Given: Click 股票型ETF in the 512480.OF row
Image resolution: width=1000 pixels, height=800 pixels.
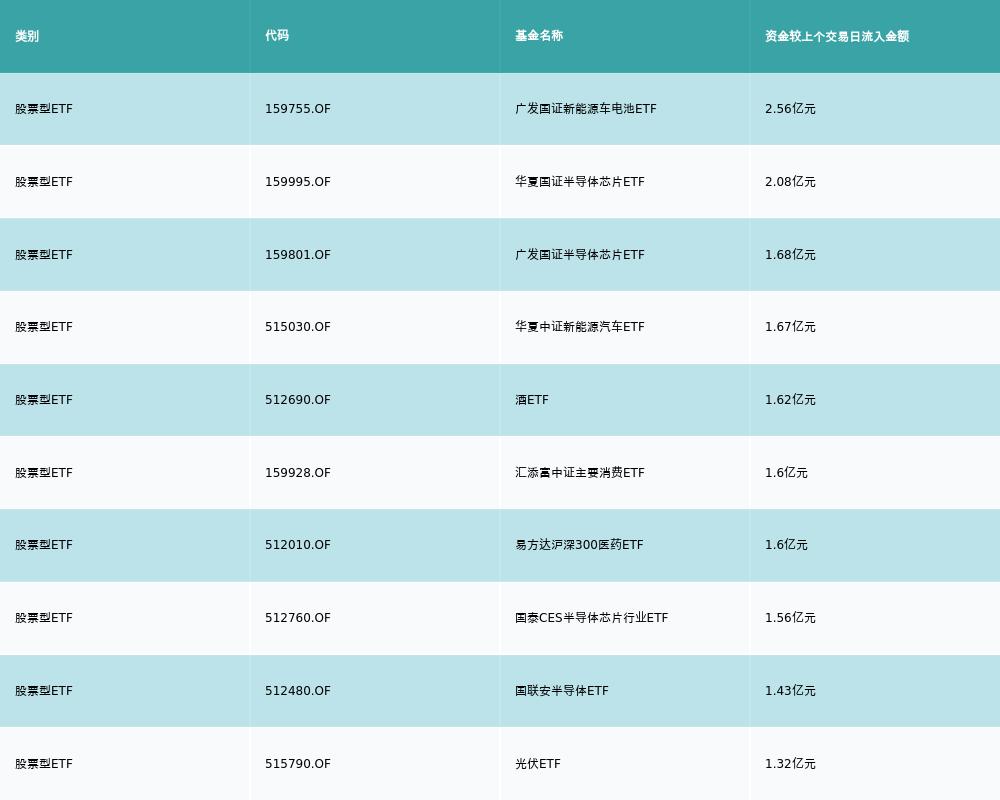Looking at the screenshot, I should 44,691.
